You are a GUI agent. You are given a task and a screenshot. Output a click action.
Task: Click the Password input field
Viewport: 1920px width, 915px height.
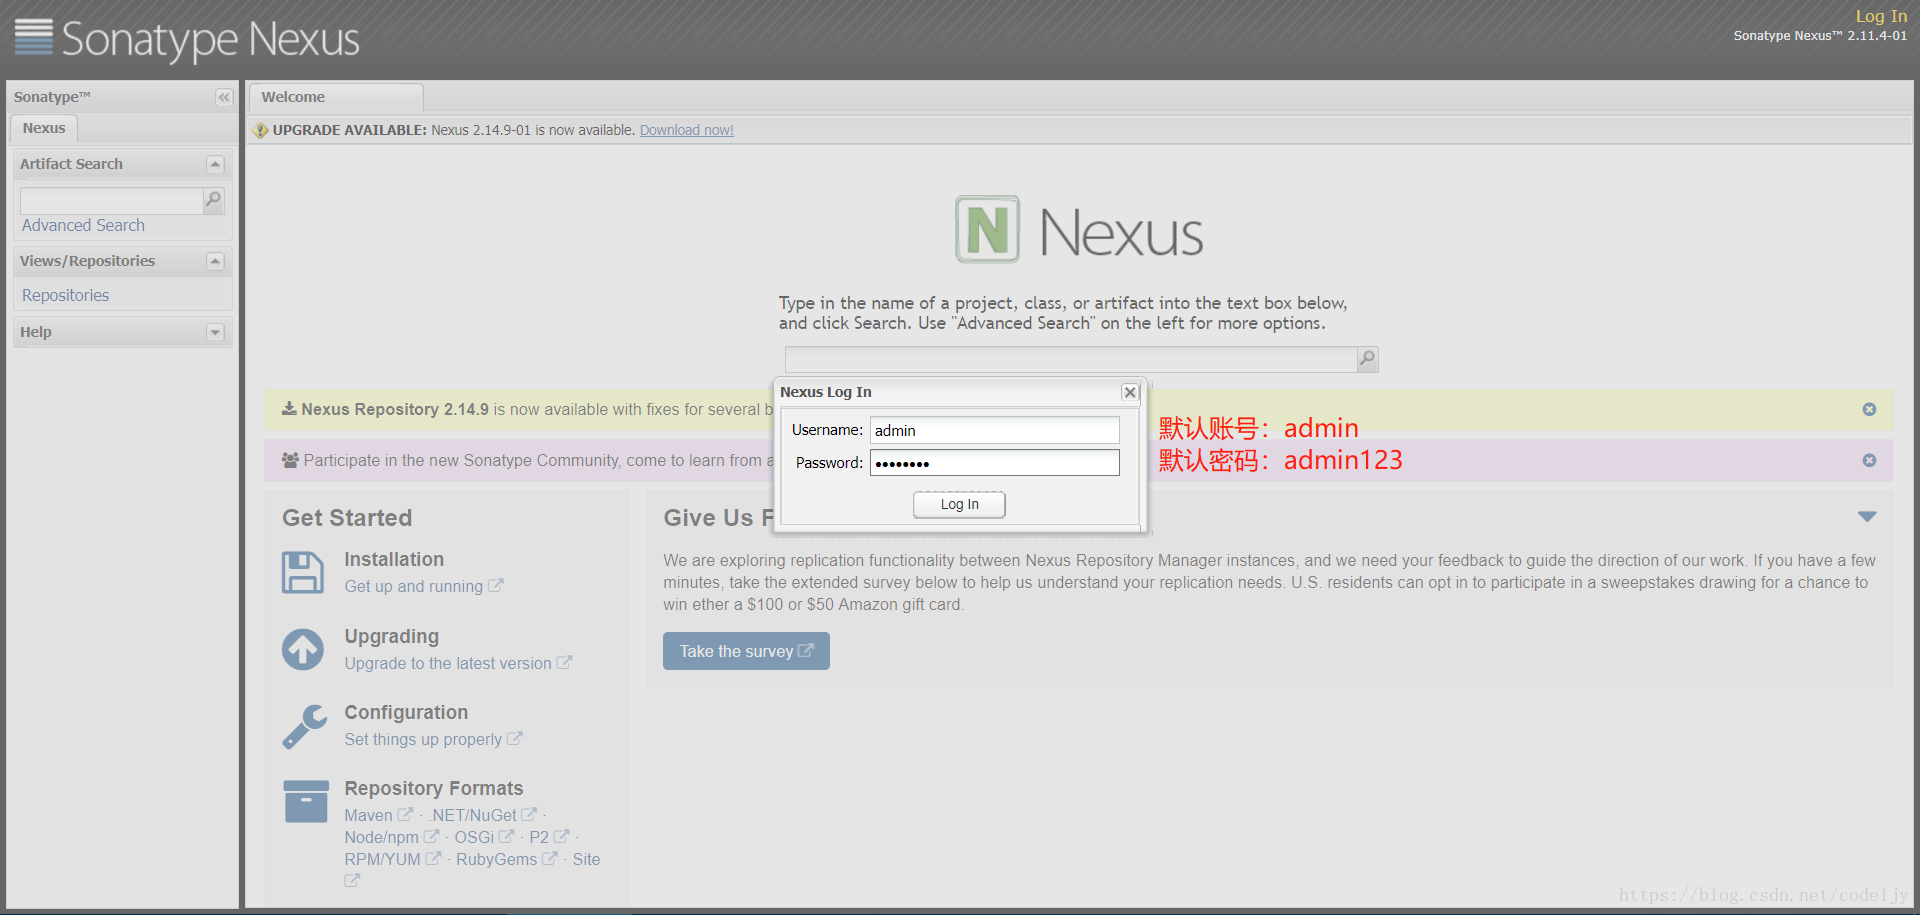(x=994, y=462)
